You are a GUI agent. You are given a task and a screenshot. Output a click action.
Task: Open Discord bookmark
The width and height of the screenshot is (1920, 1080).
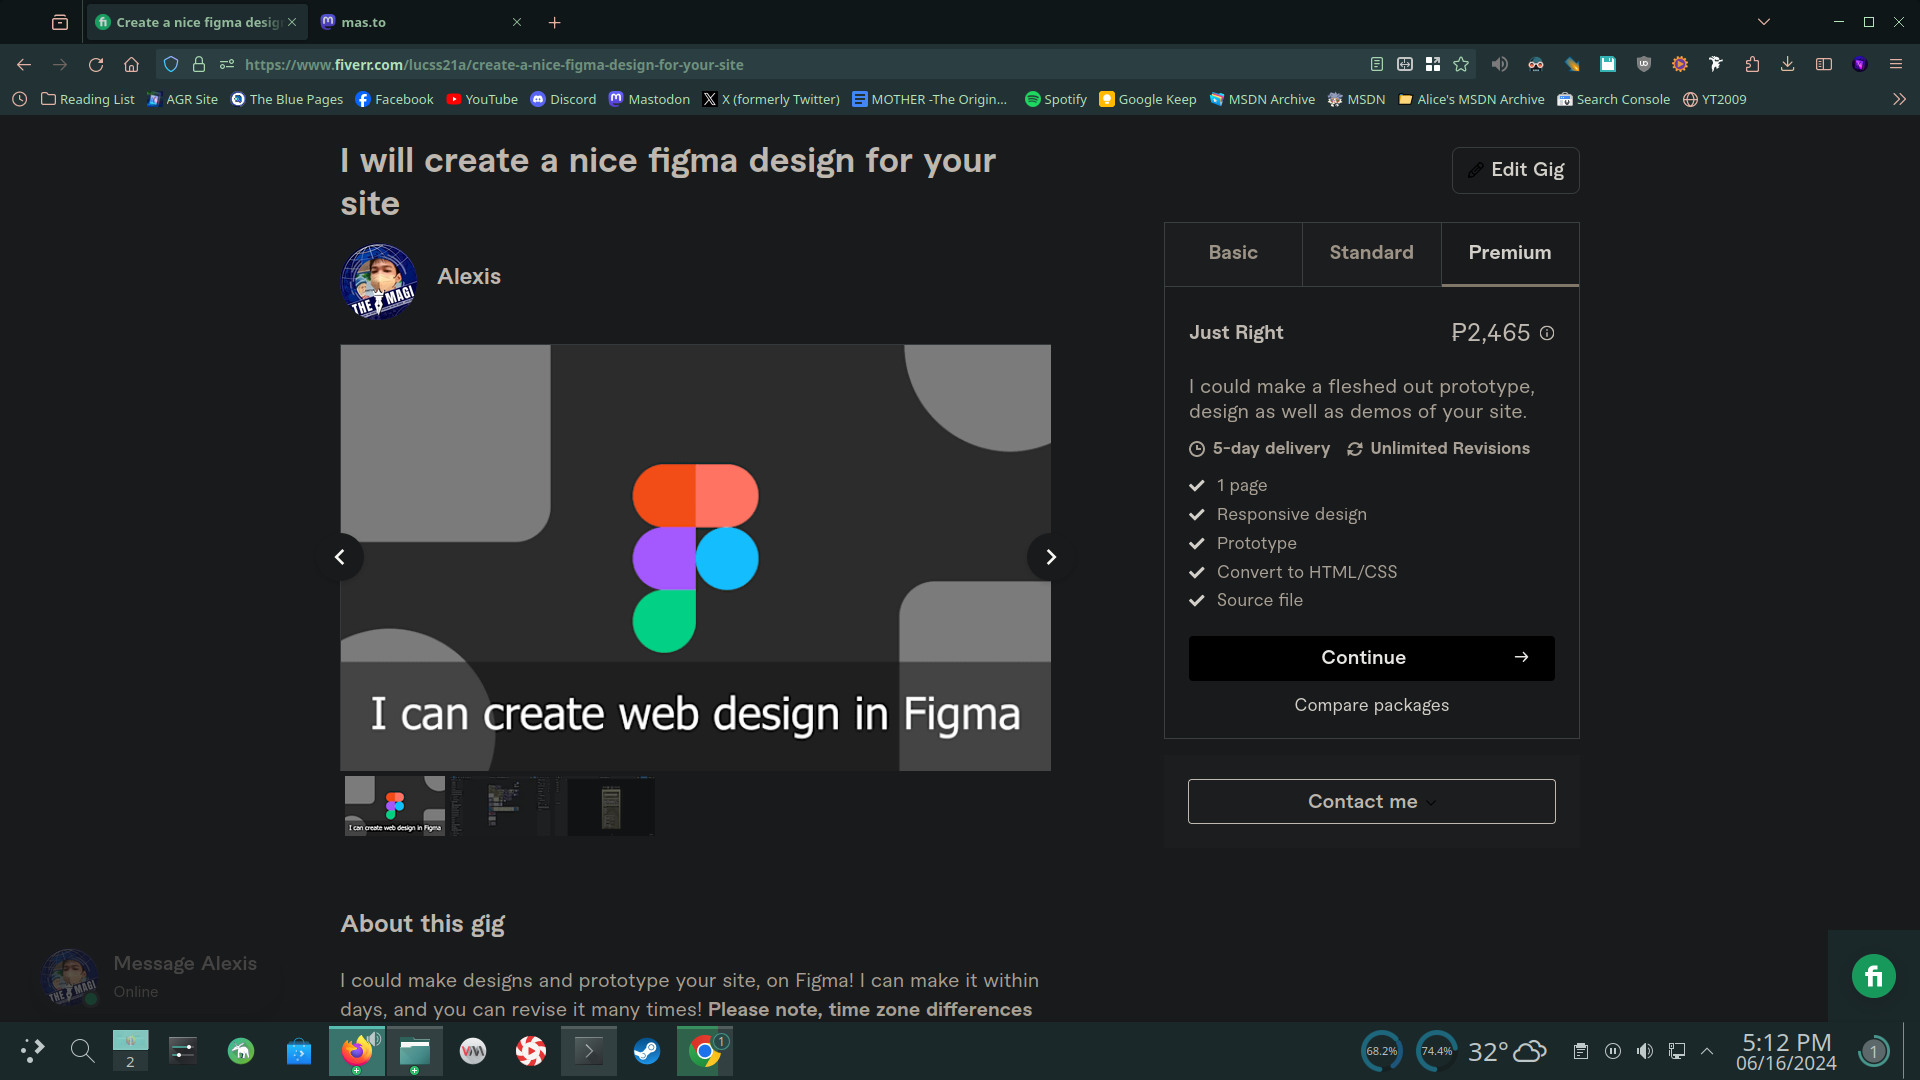(x=563, y=99)
